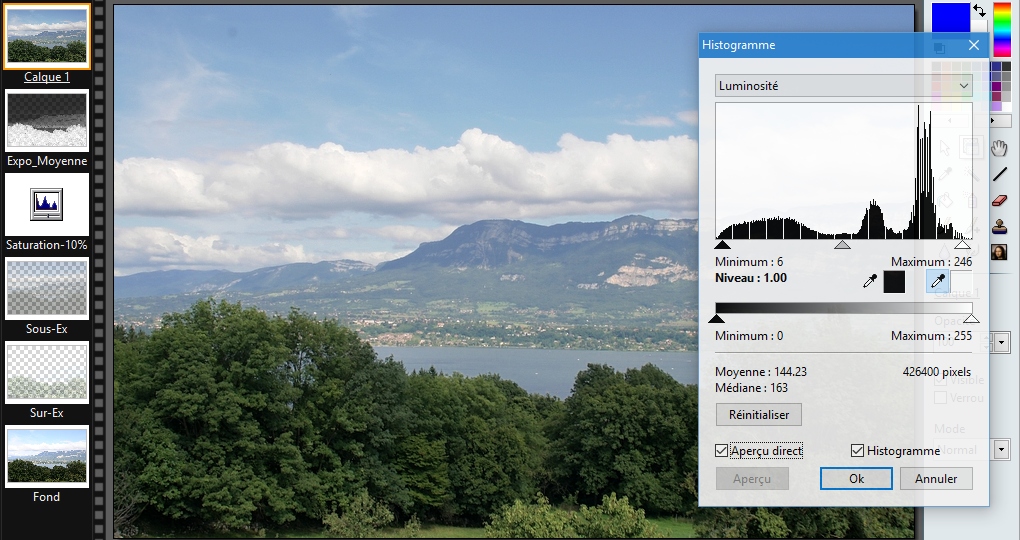Select the Sous-Ex layer thumbnail
The height and width of the screenshot is (540, 1020).
47,288
